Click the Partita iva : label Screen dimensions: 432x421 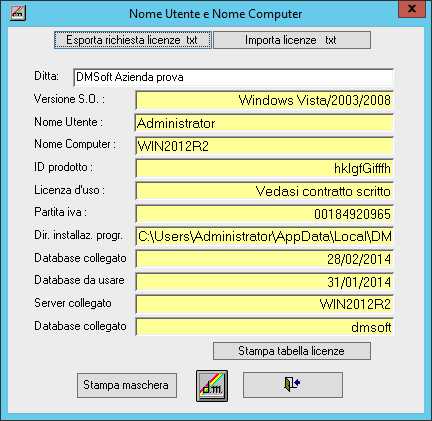pos(61,212)
